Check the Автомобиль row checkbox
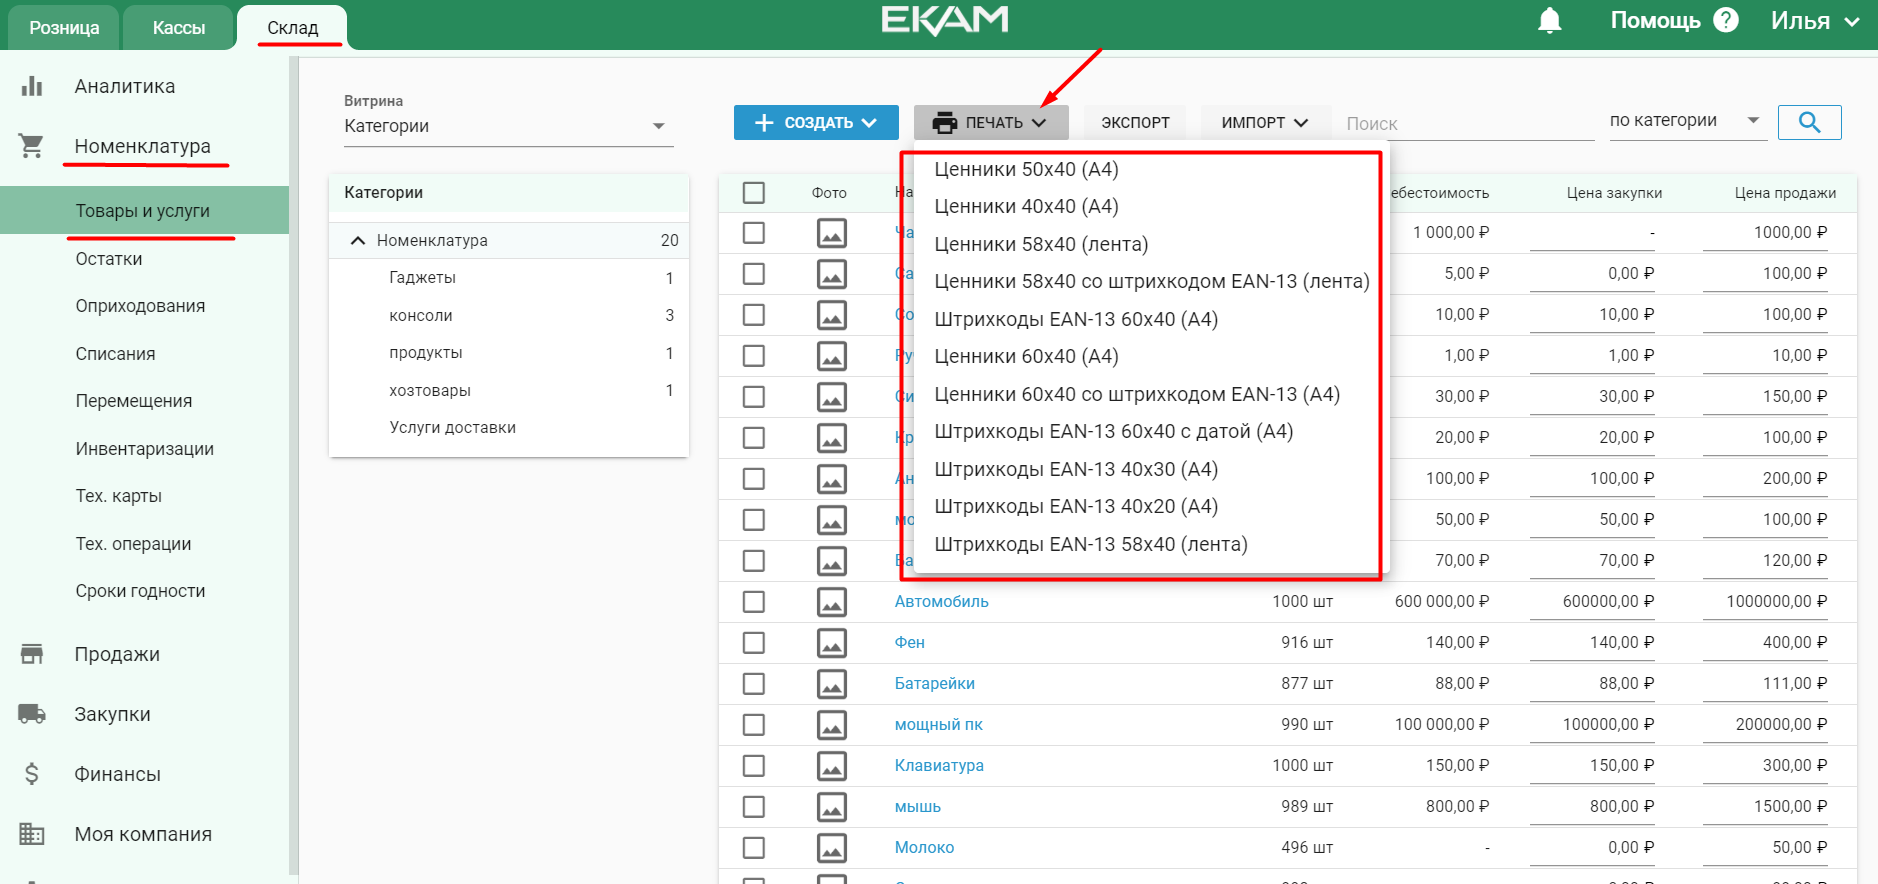This screenshot has width=1878, height=884. point(754,602)
